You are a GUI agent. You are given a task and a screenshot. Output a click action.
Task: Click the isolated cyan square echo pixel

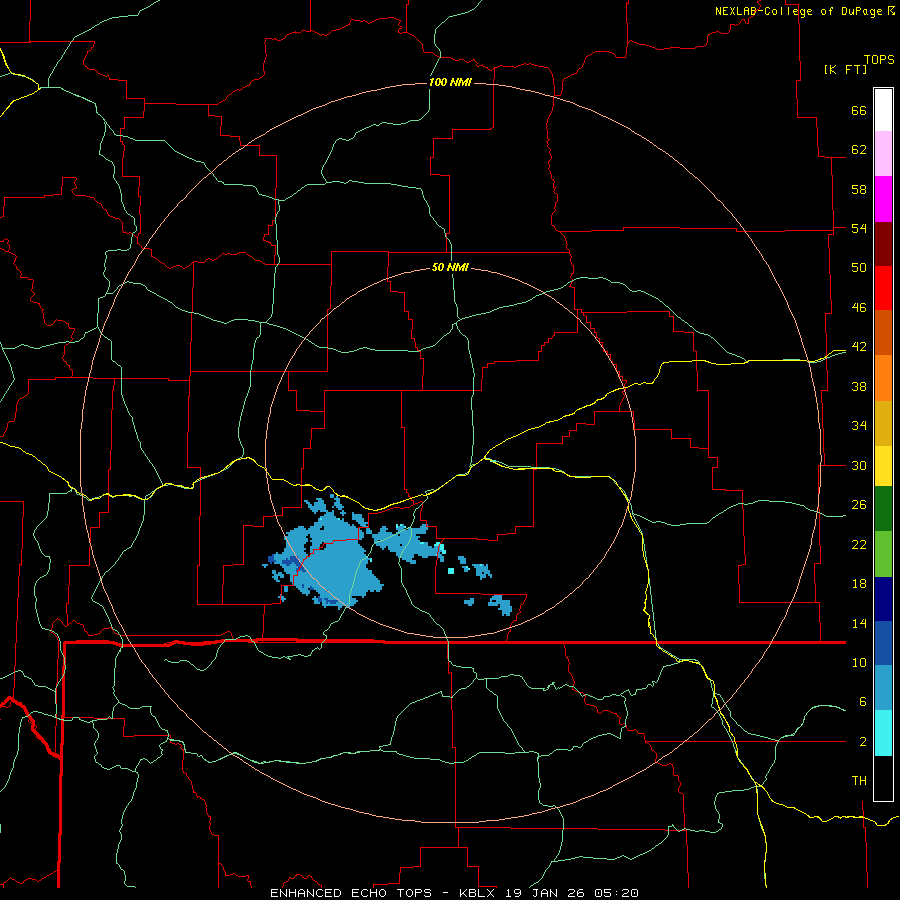(x=451, y=571)
